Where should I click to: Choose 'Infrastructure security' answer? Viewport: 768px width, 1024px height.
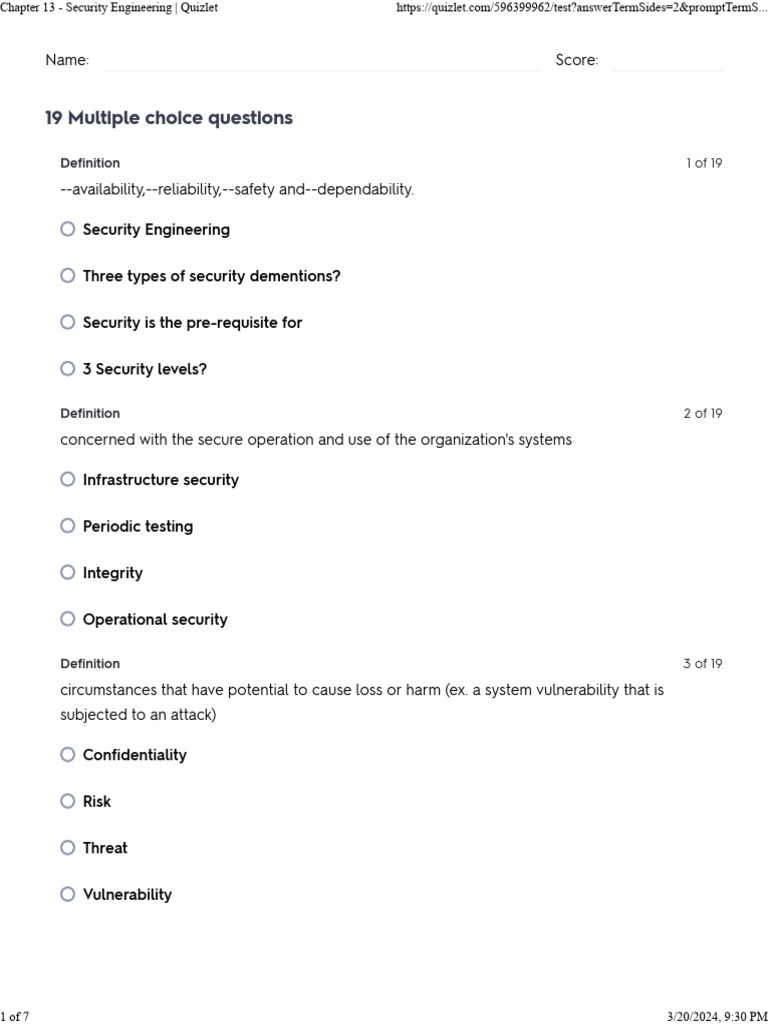pos(68,479)
